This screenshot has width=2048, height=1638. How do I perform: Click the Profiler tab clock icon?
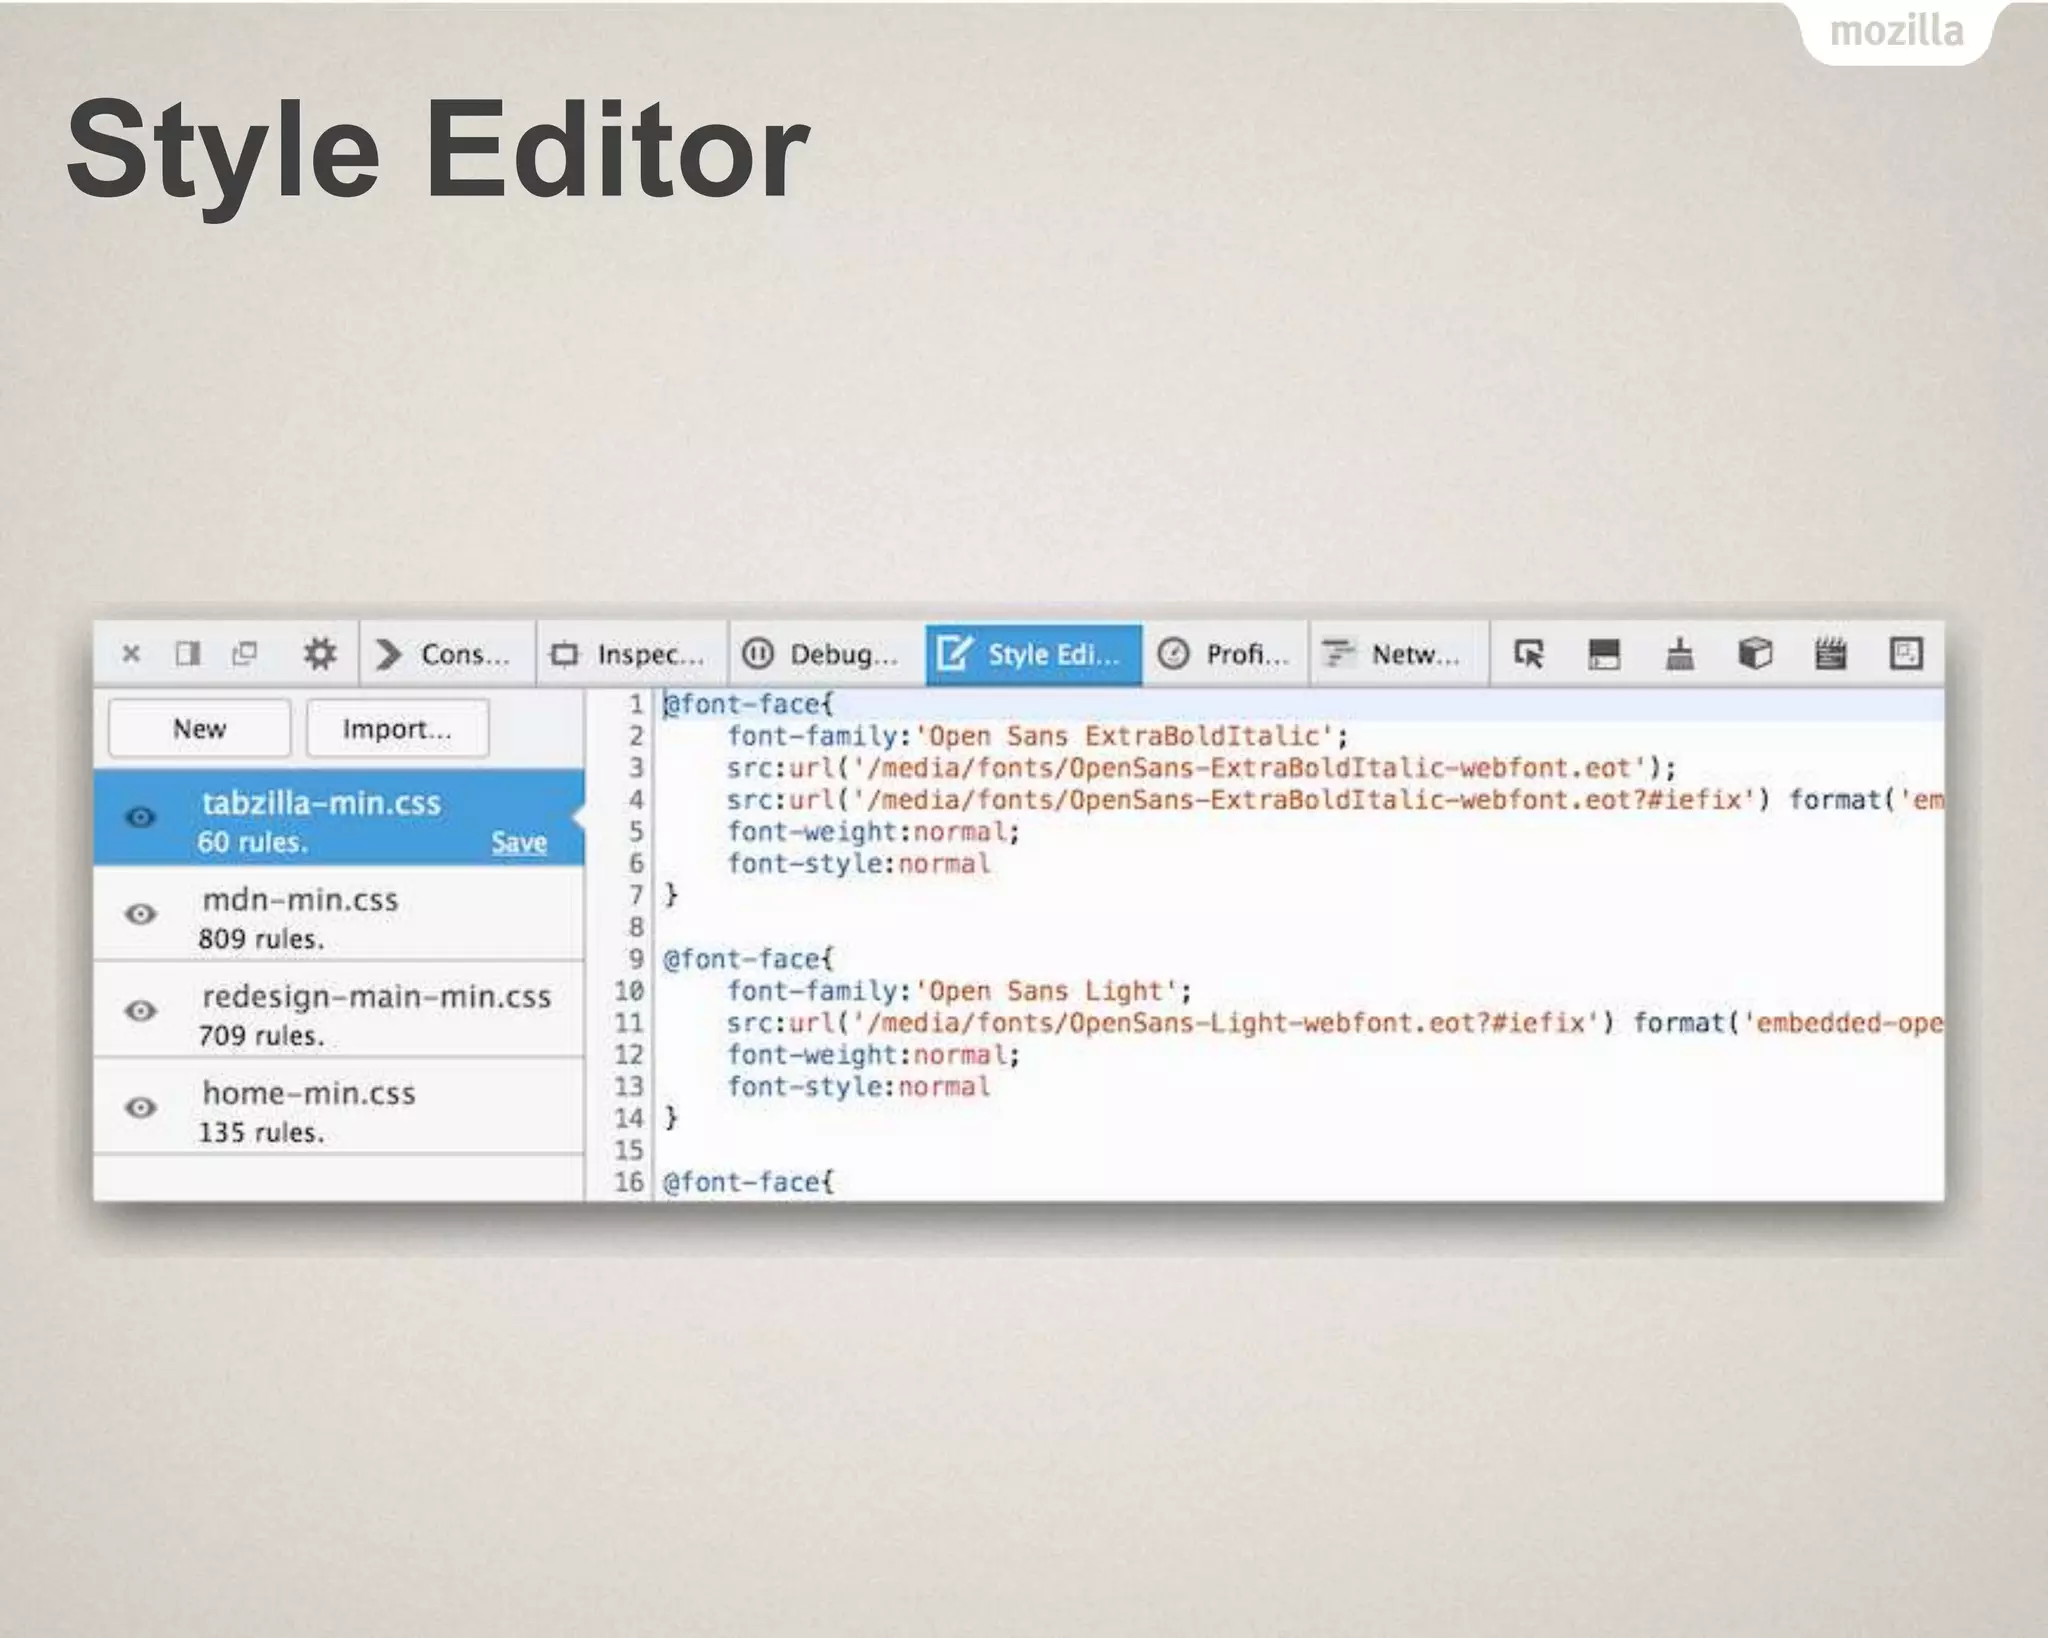click(1173, 654)
